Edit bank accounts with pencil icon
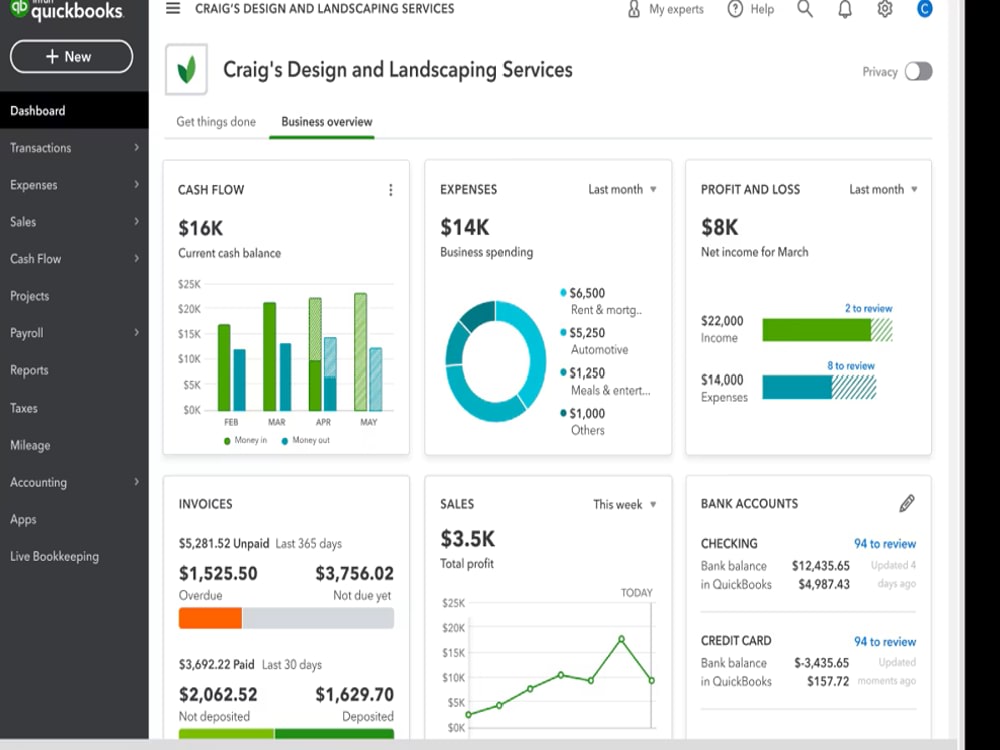This screenshot has width=1000, height=750. tap(907, 503)
